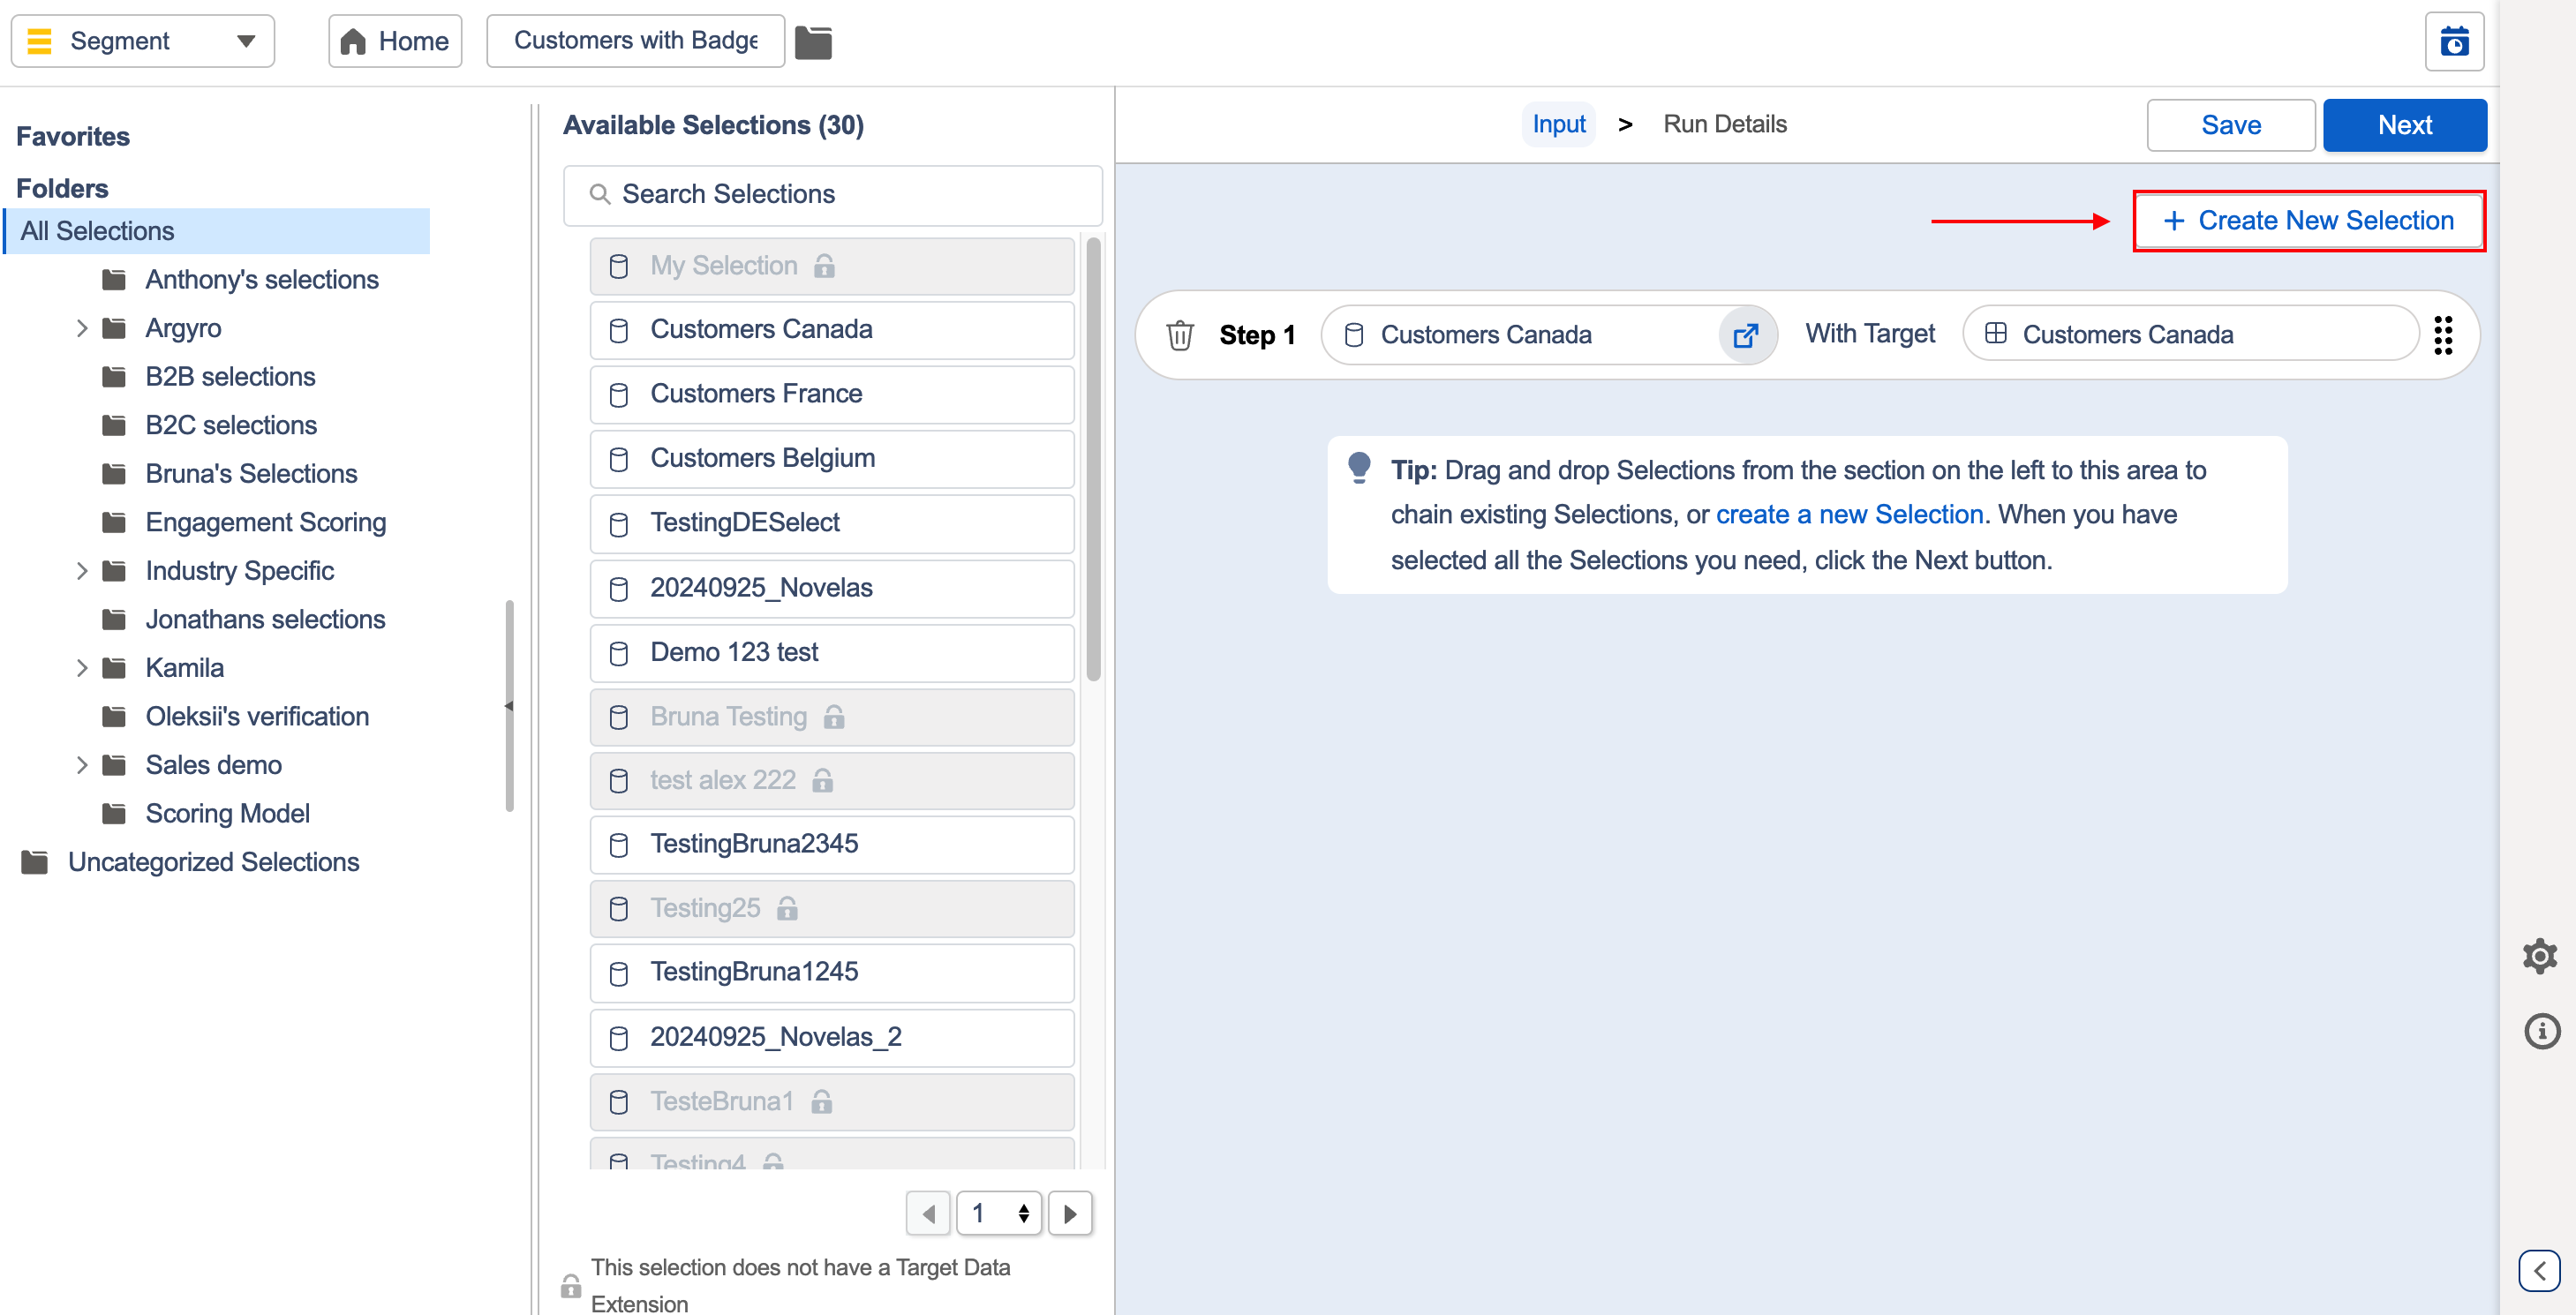Open Anthony's selections folder
Screen dimensions: 2576x1315
tap(262, 280)
